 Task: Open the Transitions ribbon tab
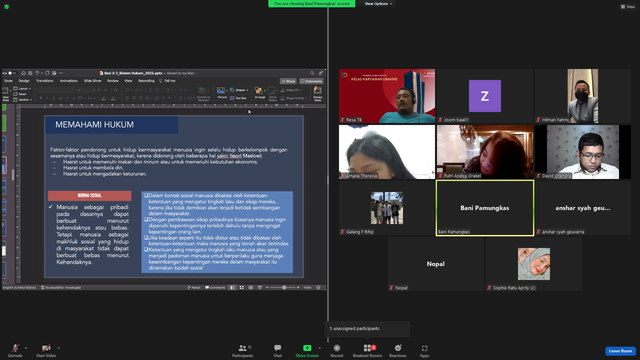coord(44,81)
